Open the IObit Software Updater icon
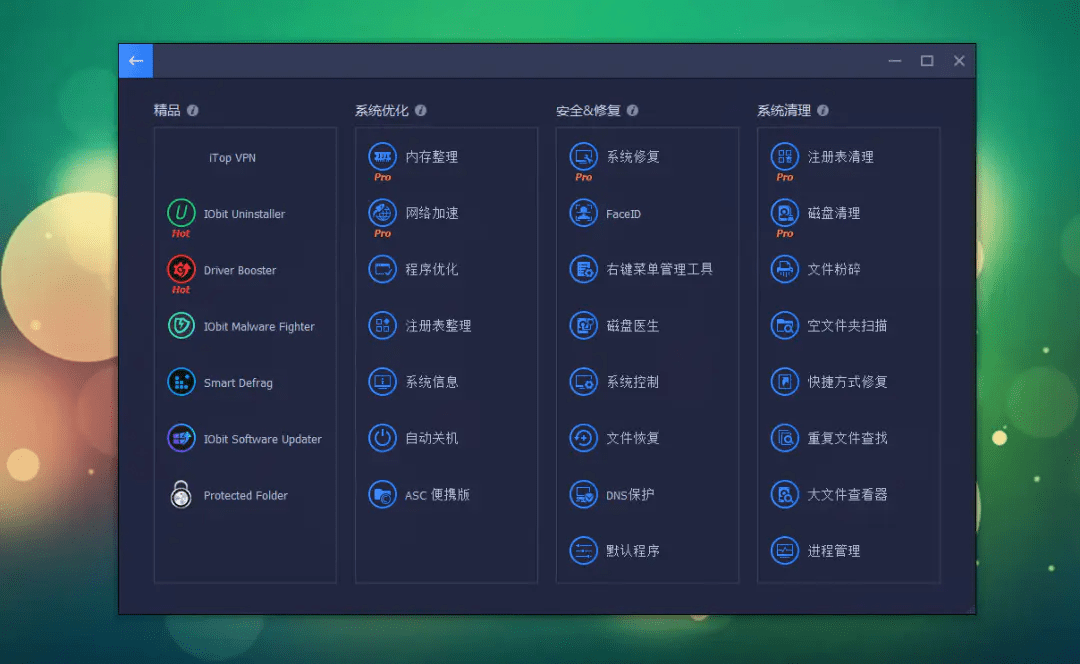This screenshot has height=664, width=1080. tap(181, 438)
